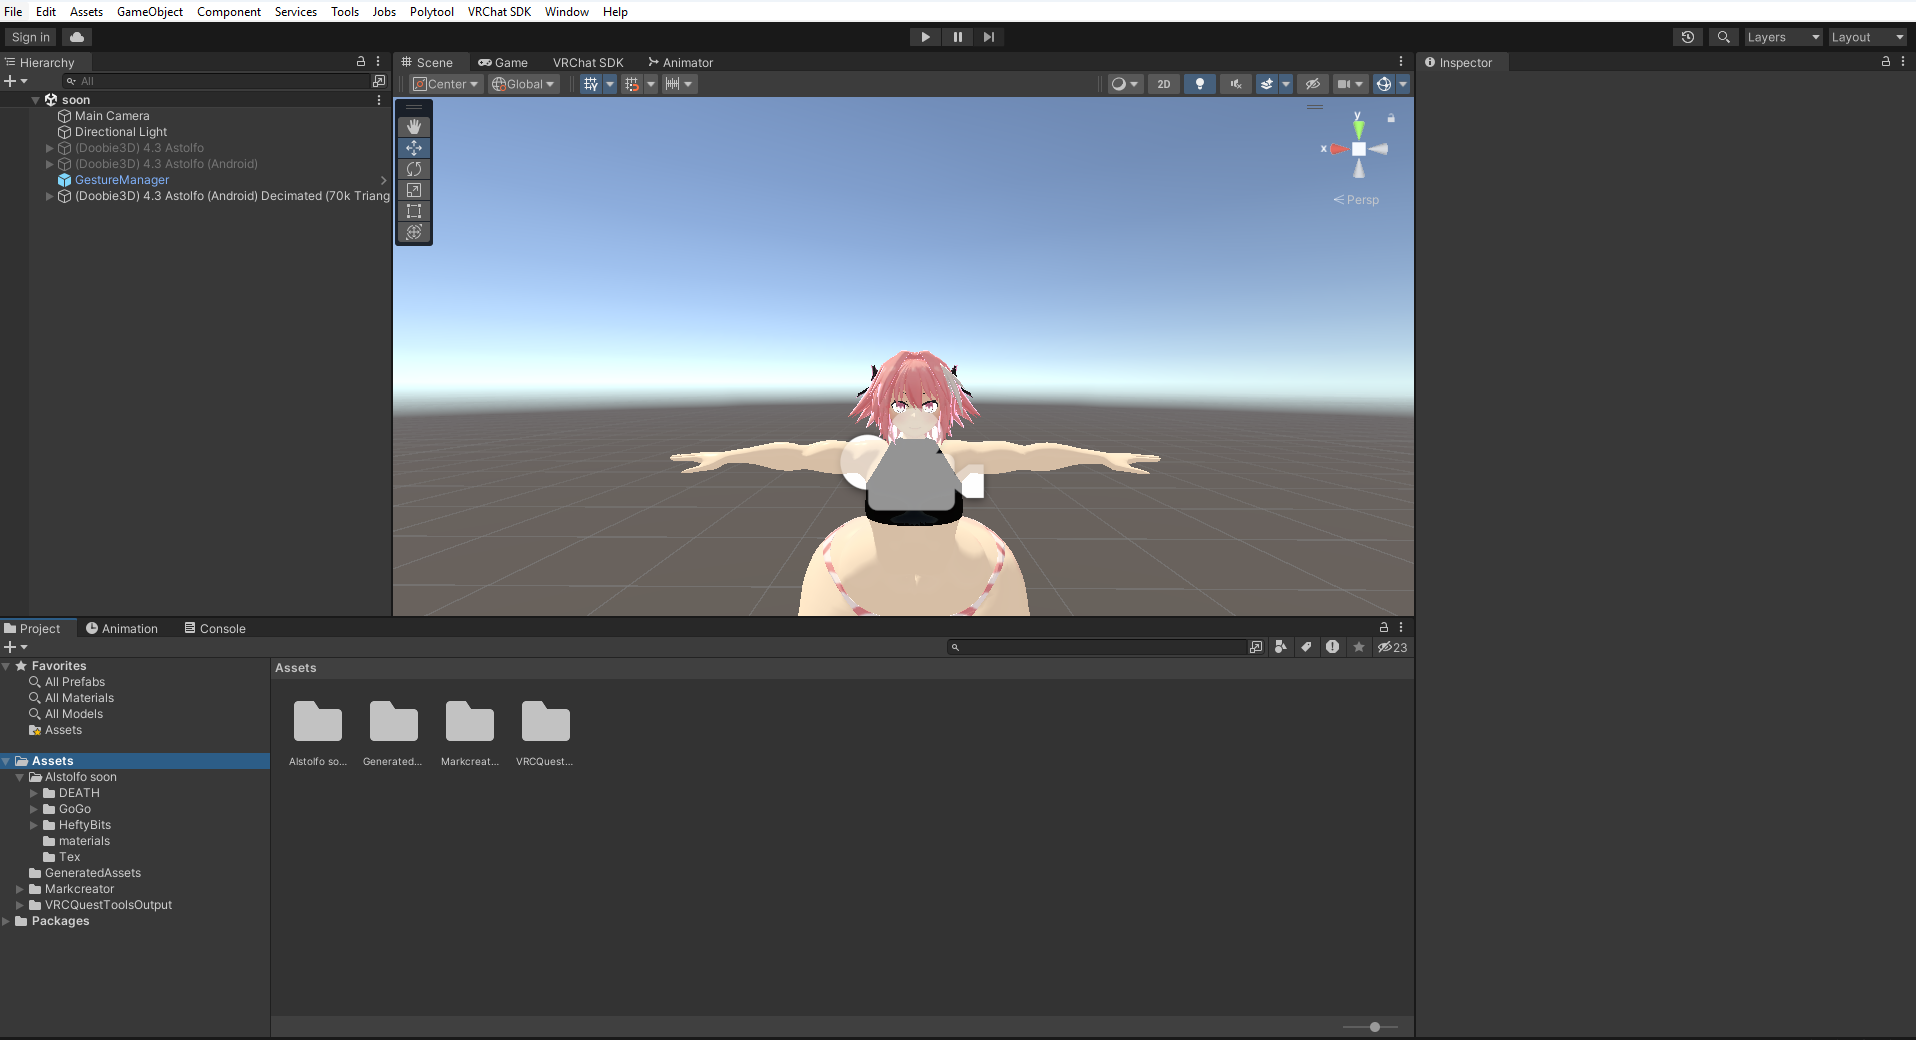Viewport: 1916px width, 1040px height.
Task: Expand Decimated Astolfo Android object
Action: 49,196
